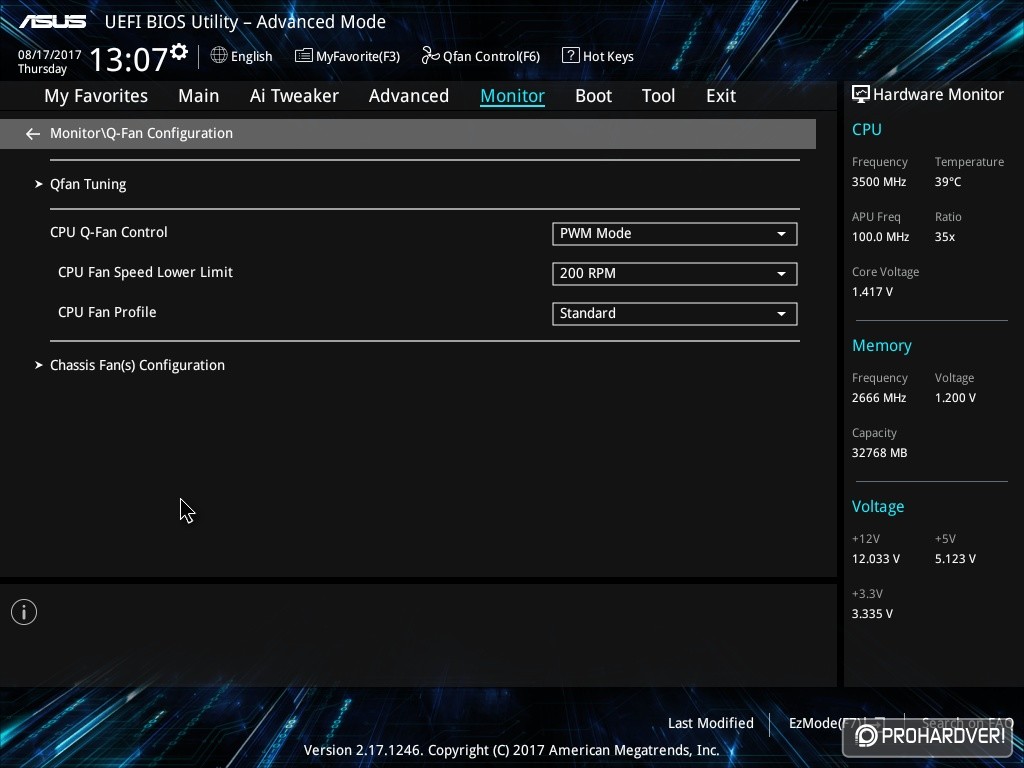The height and width of the screenshot is (768, 1024).
Task: Click the Hot Keys question mark icon
Action: (x=570, y=56)
